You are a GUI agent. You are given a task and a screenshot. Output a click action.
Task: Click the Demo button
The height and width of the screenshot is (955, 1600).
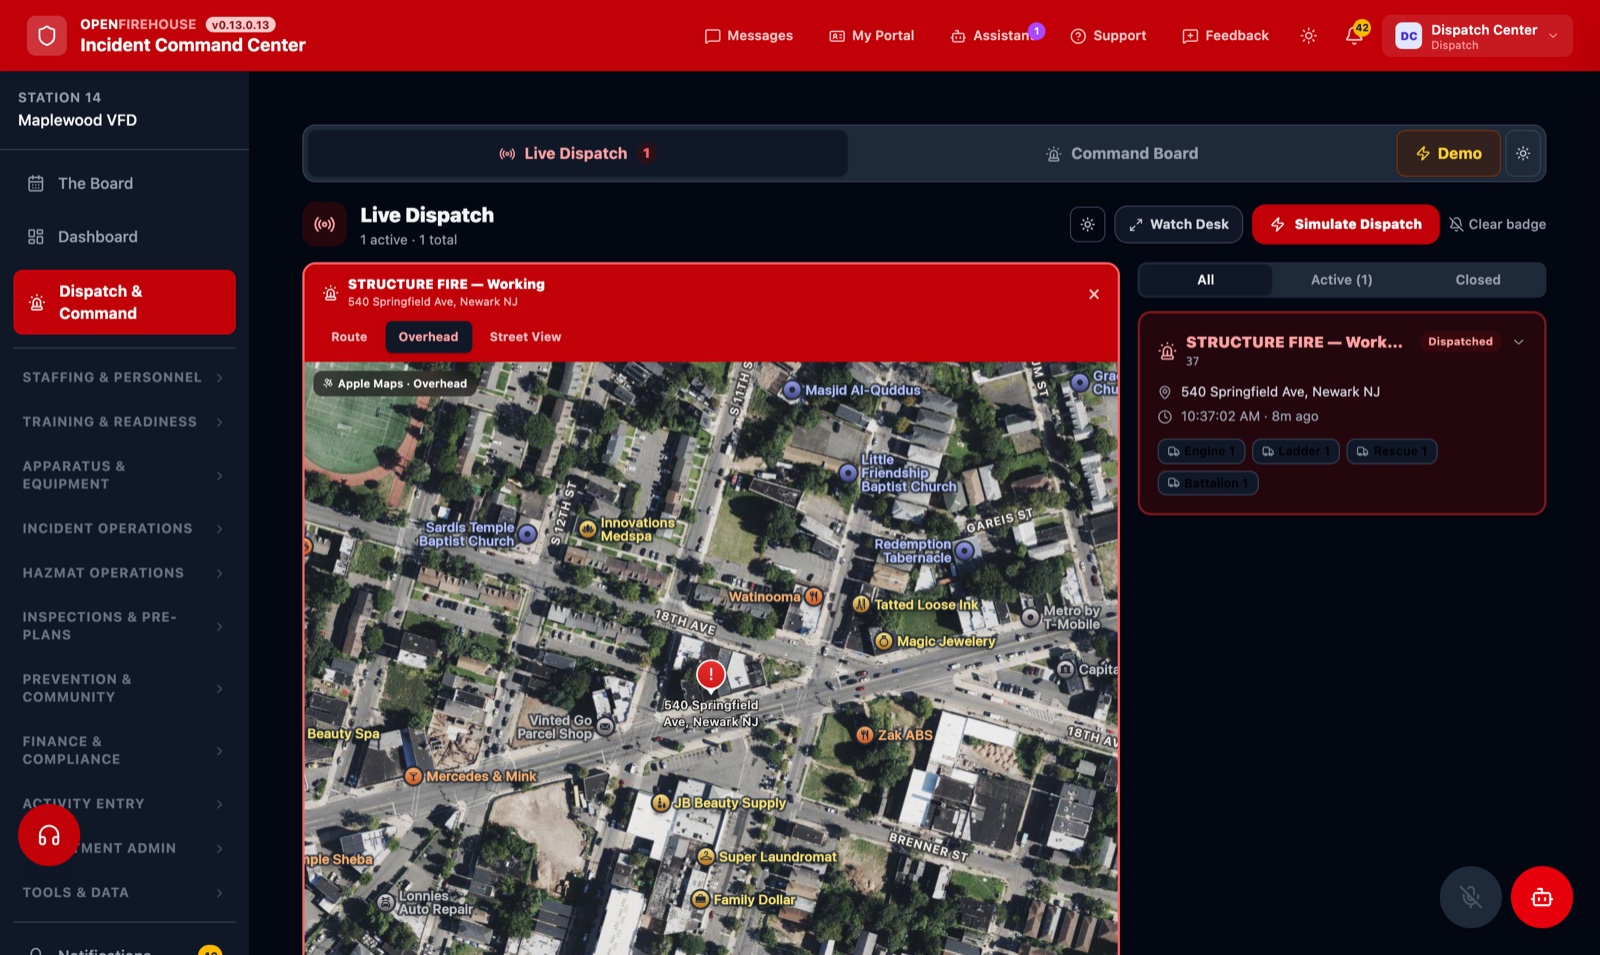1448,154
